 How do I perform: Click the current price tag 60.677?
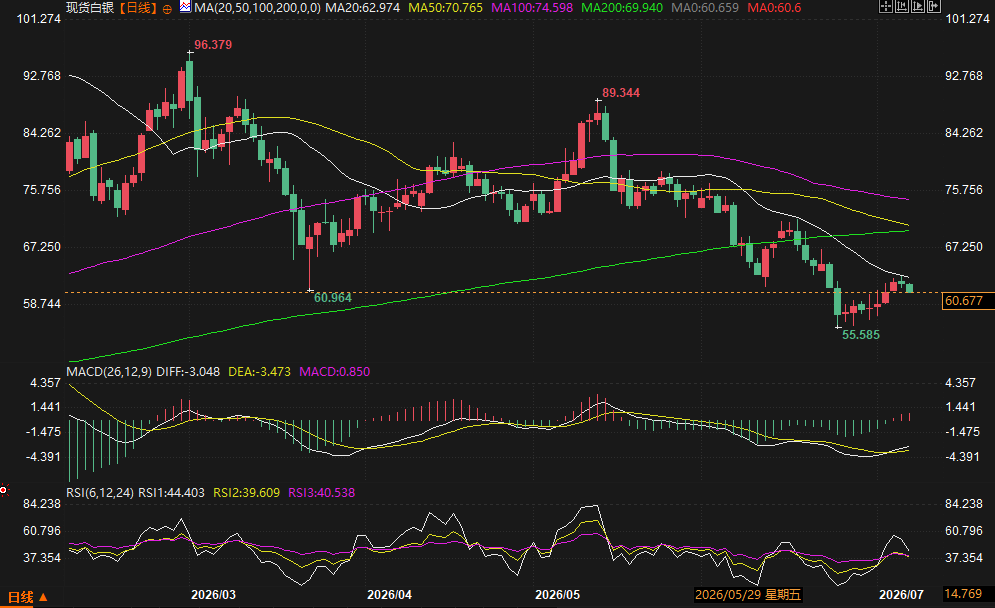coord(964,301)
